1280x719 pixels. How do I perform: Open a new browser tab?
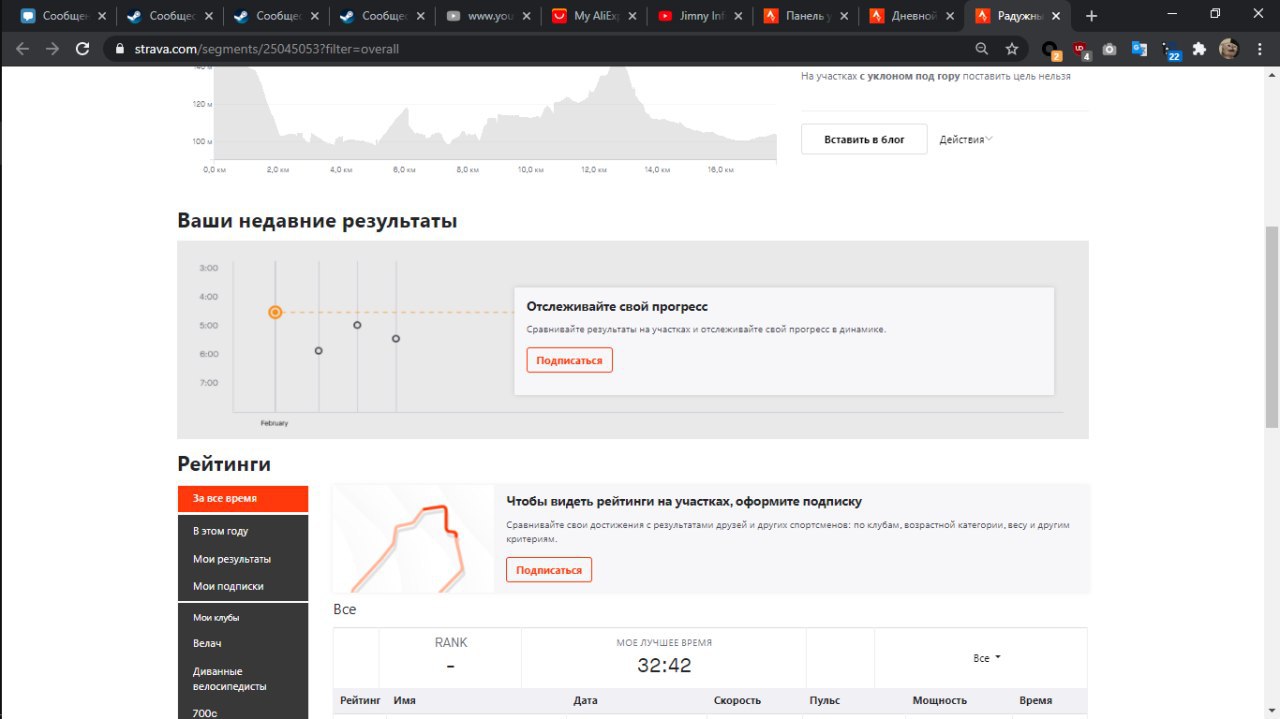(1091, 16)
